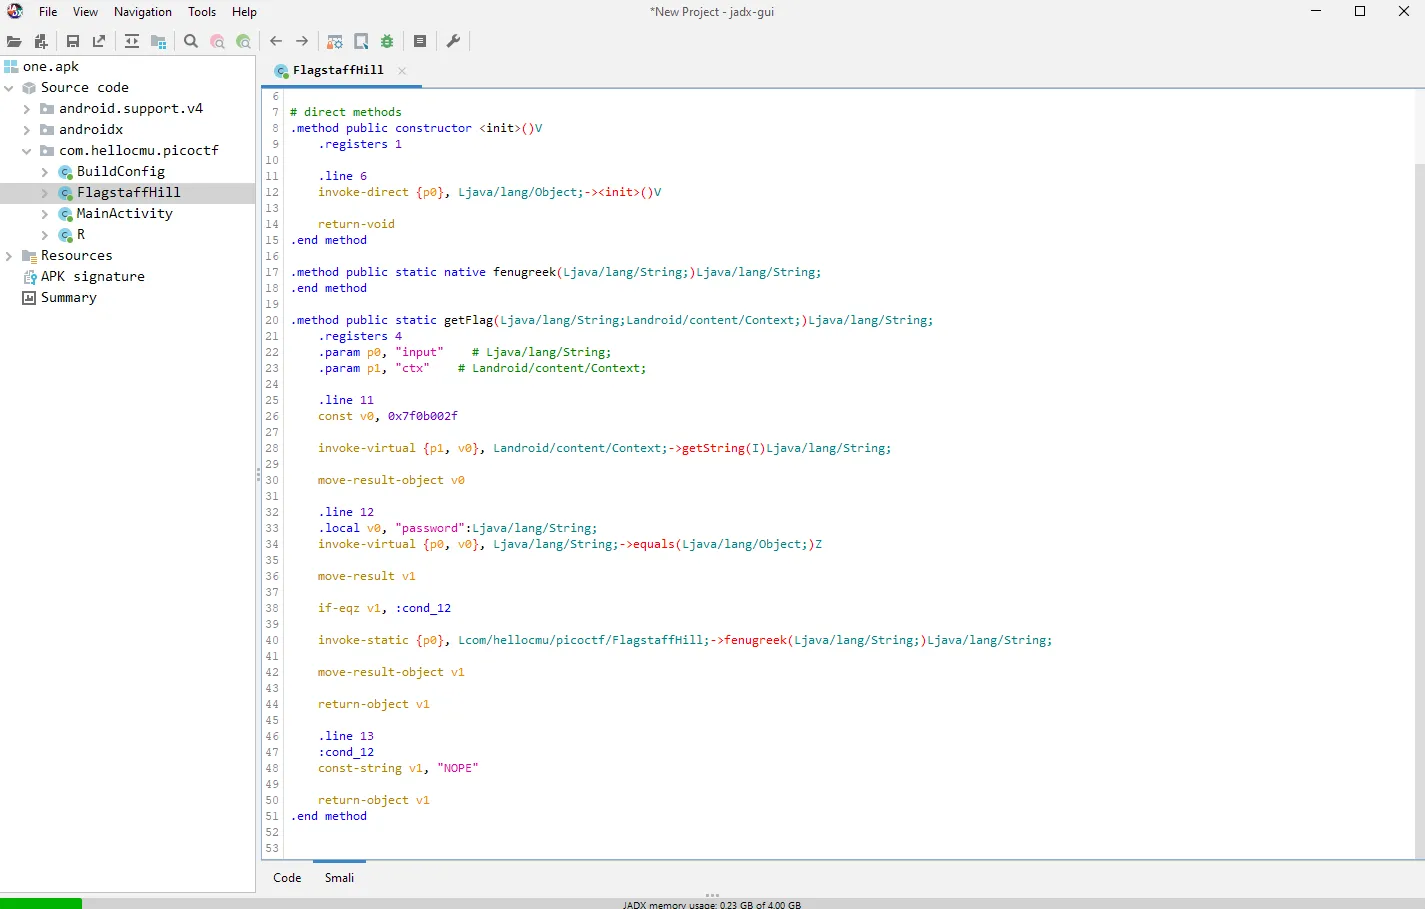Click the jadx application logo icon
Image resolution: width=1425 pixels, height=909 pixels.
tap(15, 11)
